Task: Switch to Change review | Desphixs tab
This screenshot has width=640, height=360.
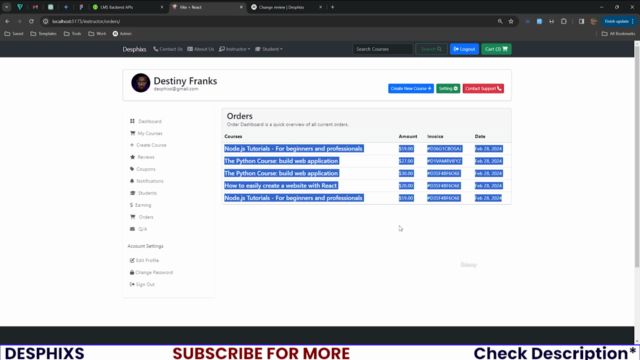Action: [x=287, y=7]
